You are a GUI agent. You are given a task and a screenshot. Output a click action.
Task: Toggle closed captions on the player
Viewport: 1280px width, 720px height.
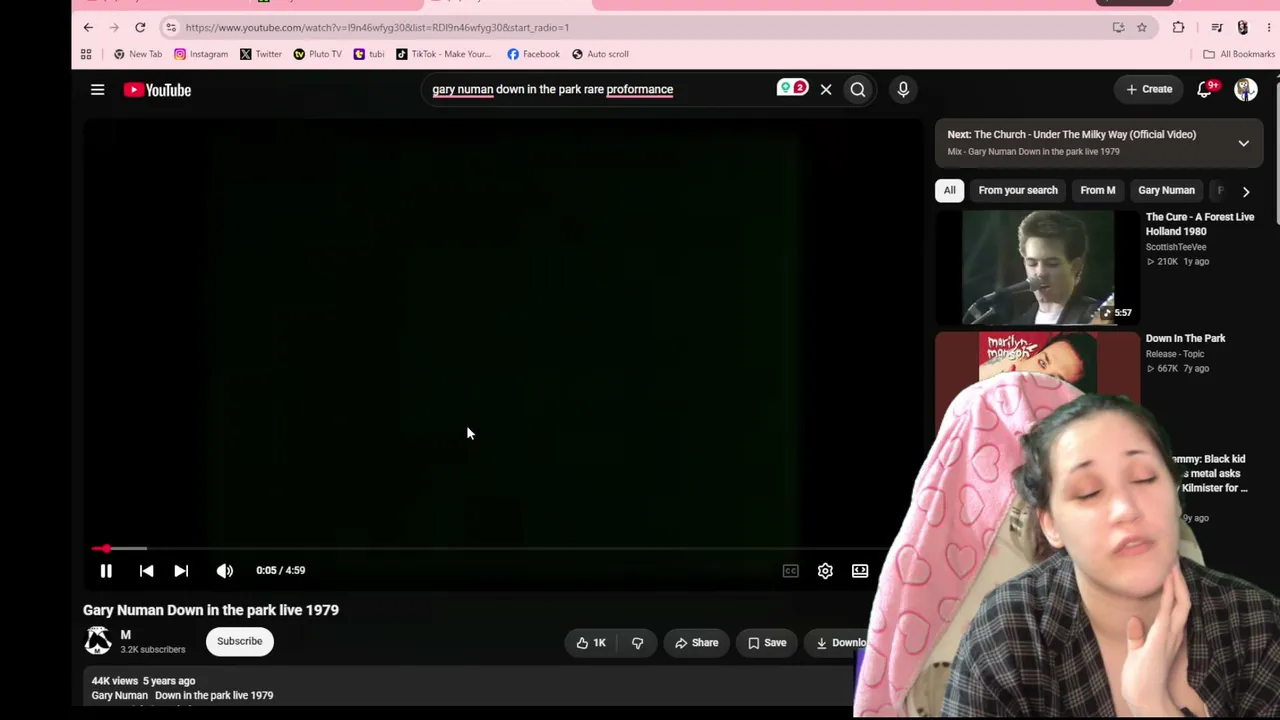point(790,571)
